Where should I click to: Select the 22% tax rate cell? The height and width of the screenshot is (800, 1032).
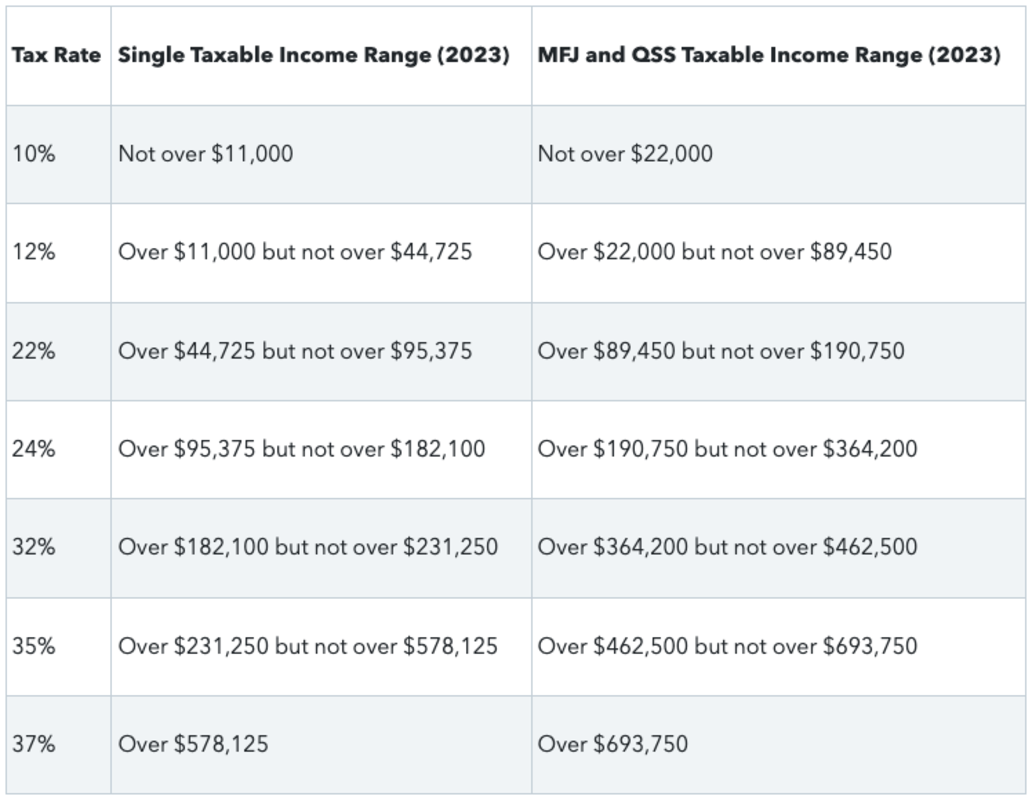click(x=34, y=351)
